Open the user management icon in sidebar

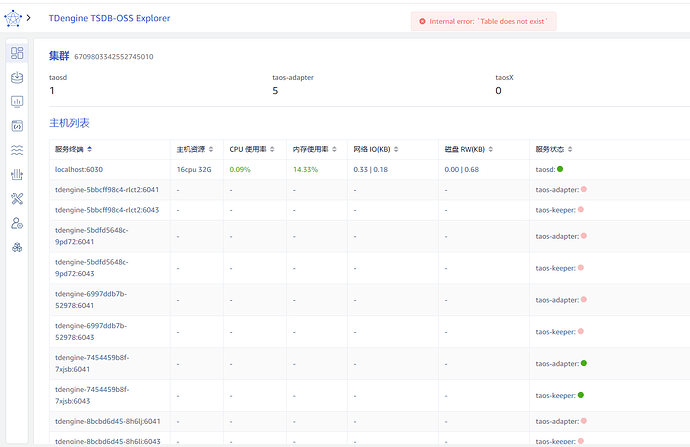pyautogui.click(x=17, y=224)
